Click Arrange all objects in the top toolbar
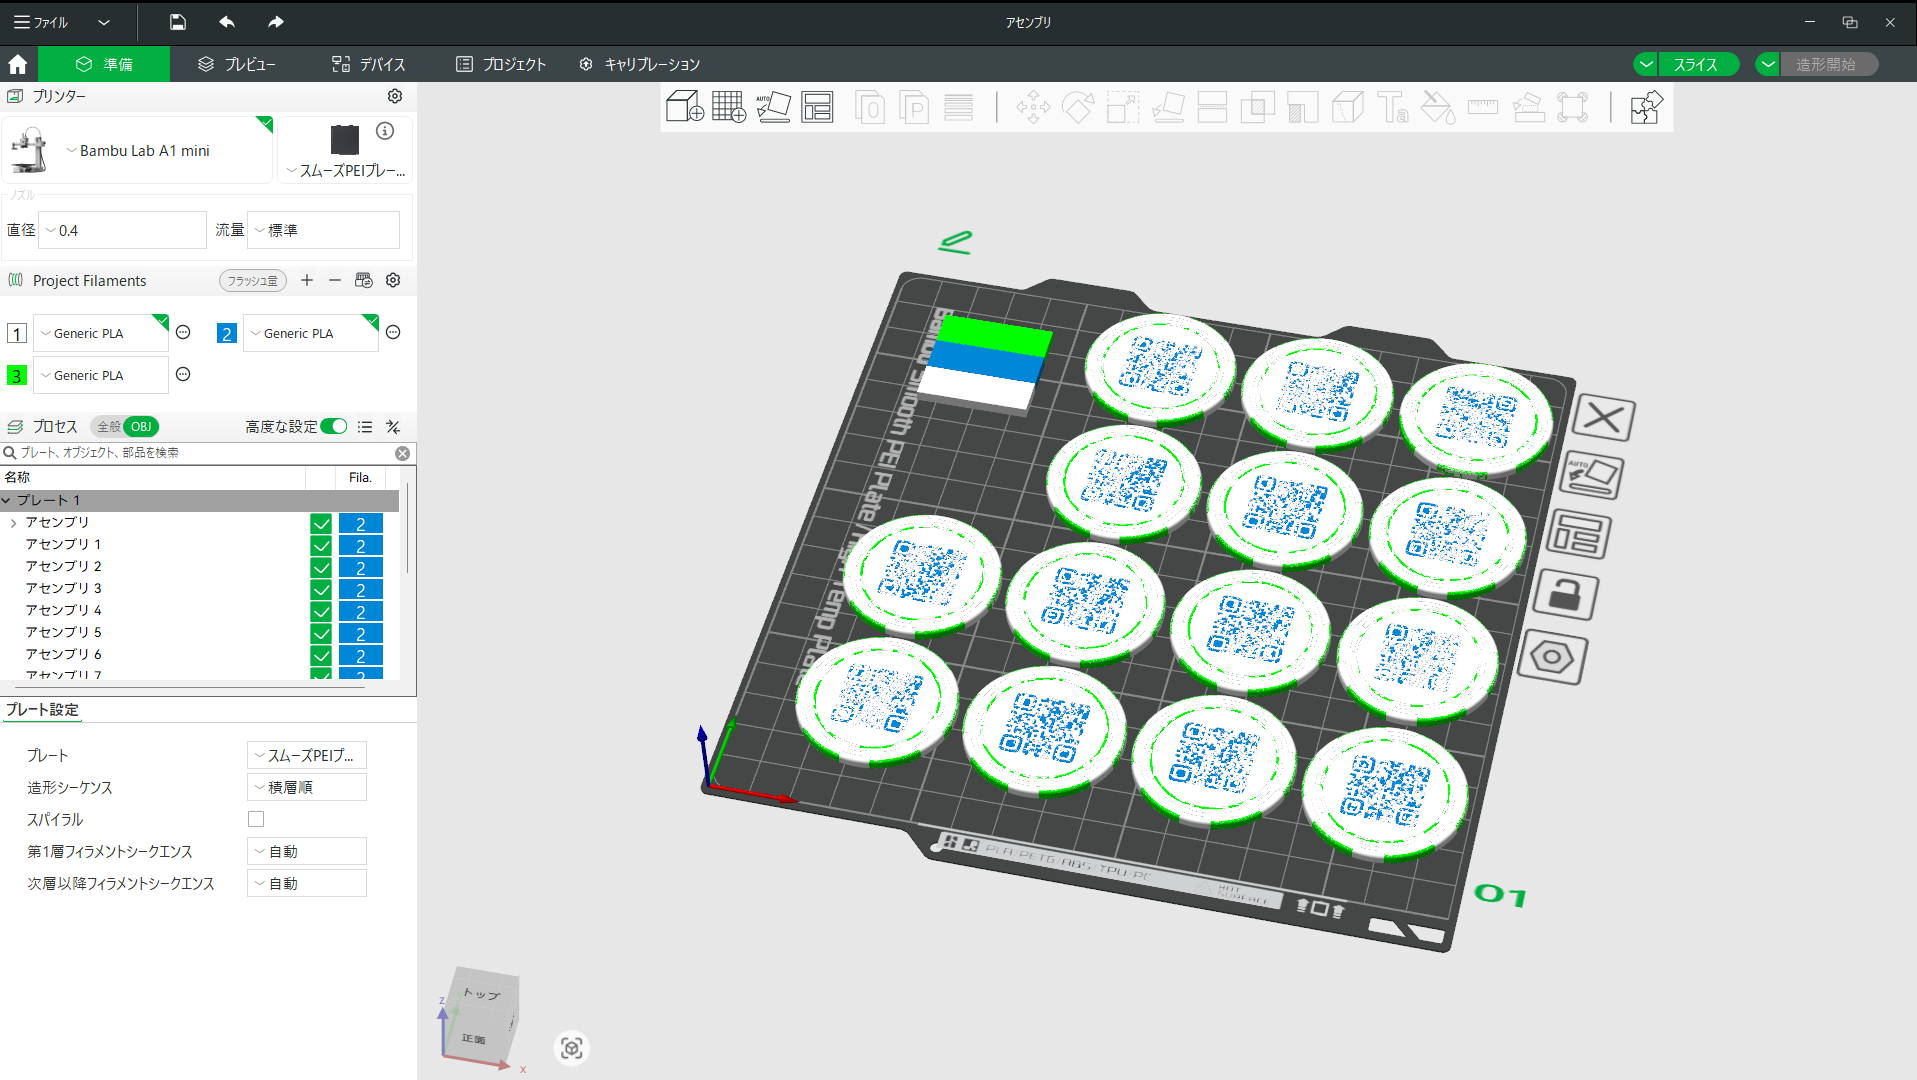Screen dimensions: 1917x1080 [817, 107]
